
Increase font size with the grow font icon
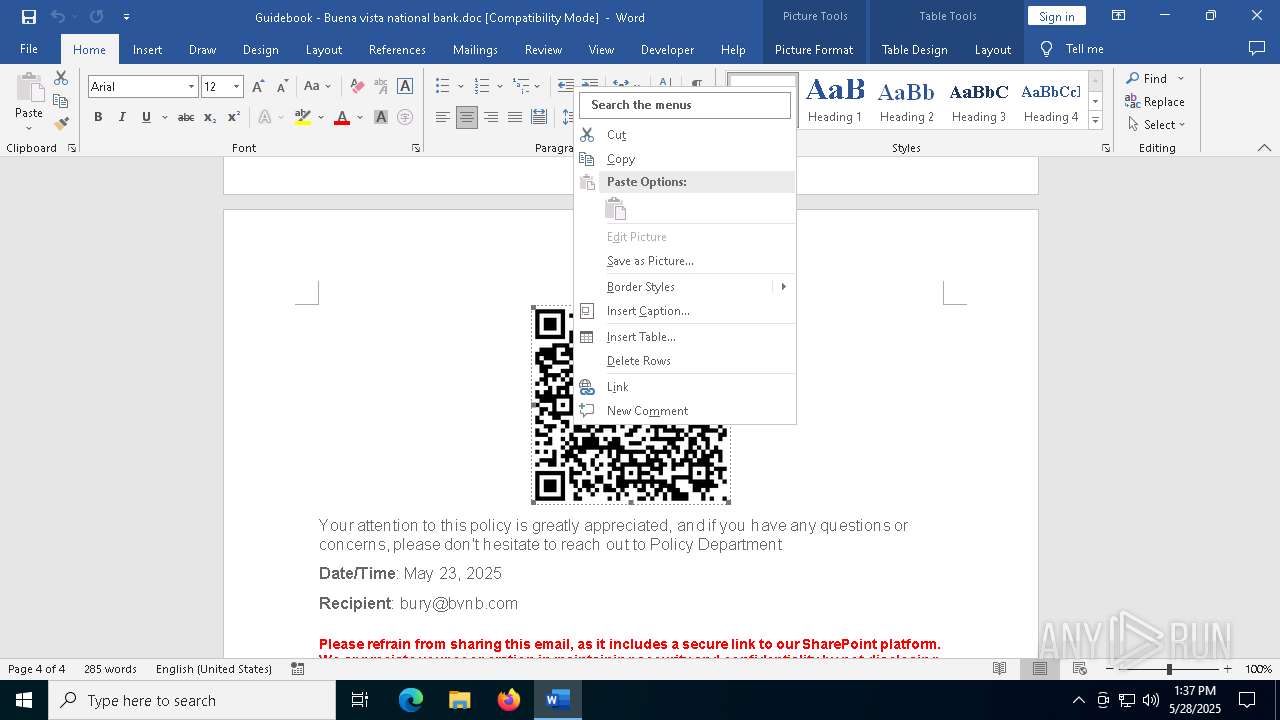[x=258, y=87]
